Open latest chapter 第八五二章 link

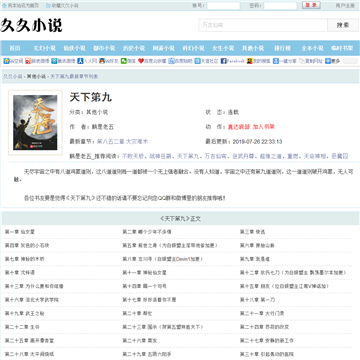[122, 142]
